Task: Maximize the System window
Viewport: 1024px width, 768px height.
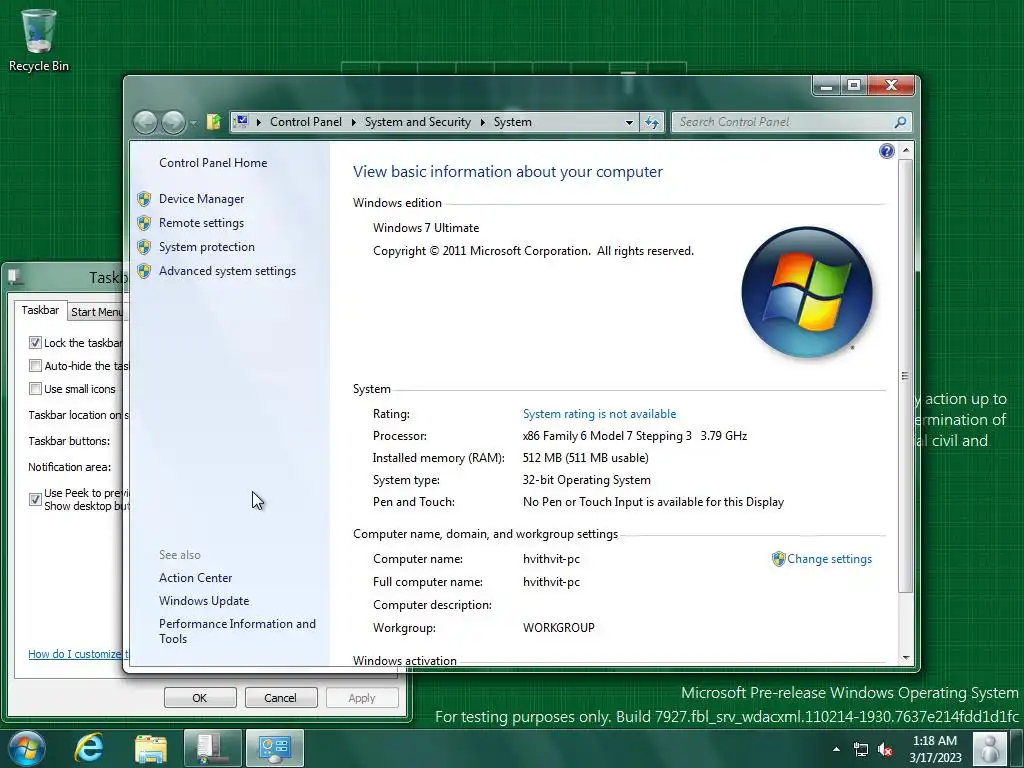Action: click(854, 85)
